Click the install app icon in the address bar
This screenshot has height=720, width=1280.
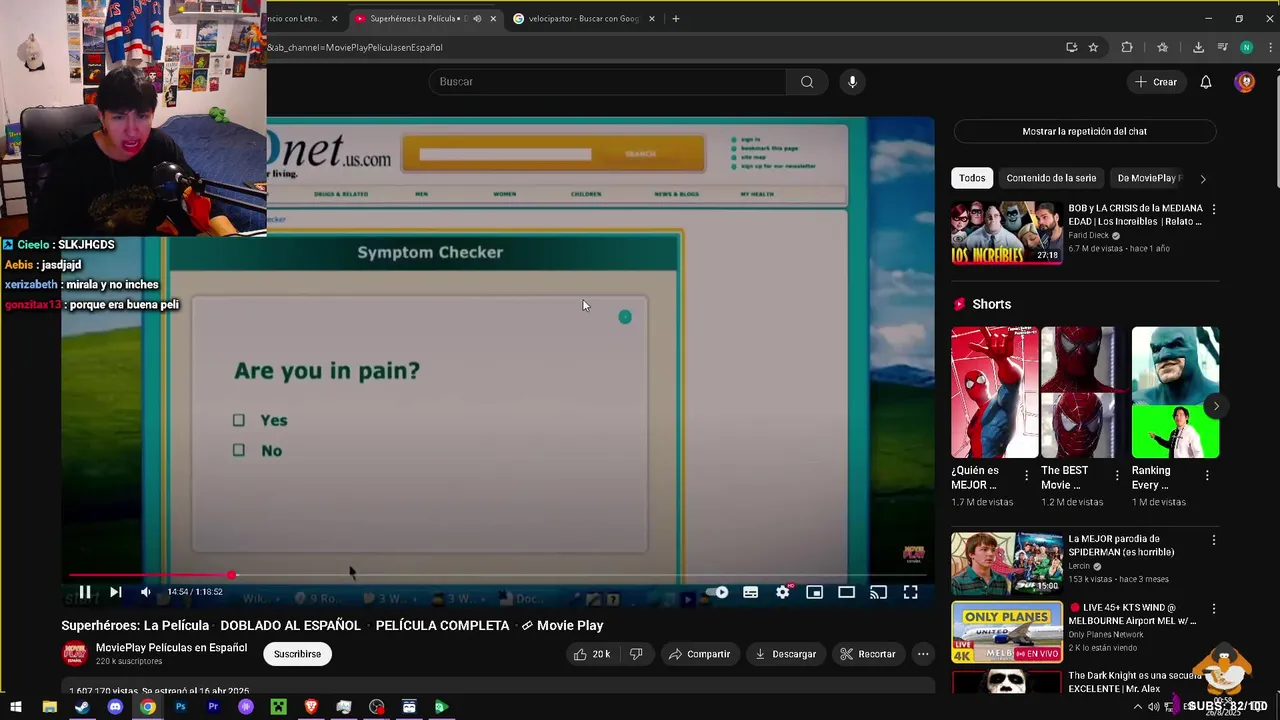tap(1072, 47)
